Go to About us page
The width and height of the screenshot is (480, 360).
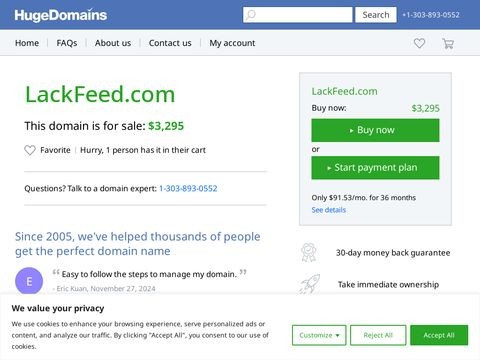113,43
